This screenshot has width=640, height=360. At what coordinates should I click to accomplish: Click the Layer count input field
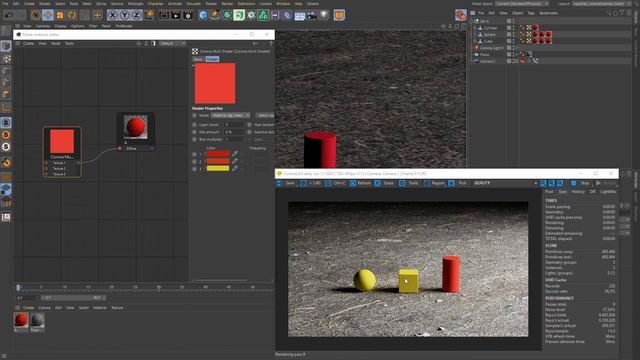[x=234, y=124]
